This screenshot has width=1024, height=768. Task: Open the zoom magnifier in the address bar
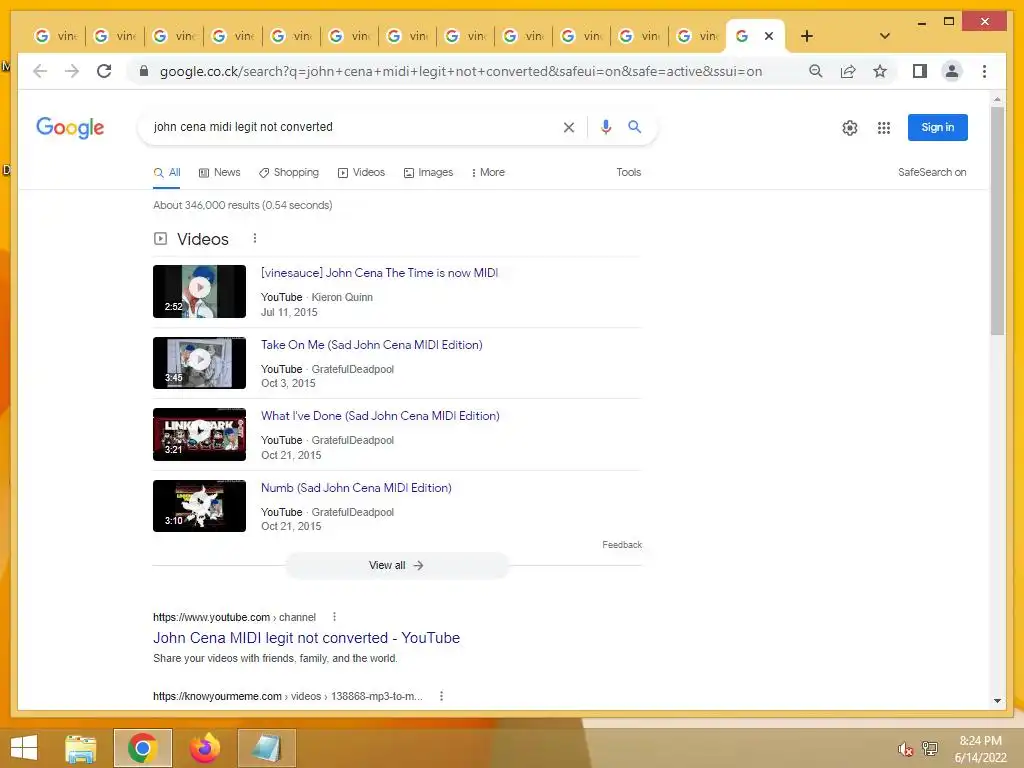pyautogui.click(x=816, y=71)
